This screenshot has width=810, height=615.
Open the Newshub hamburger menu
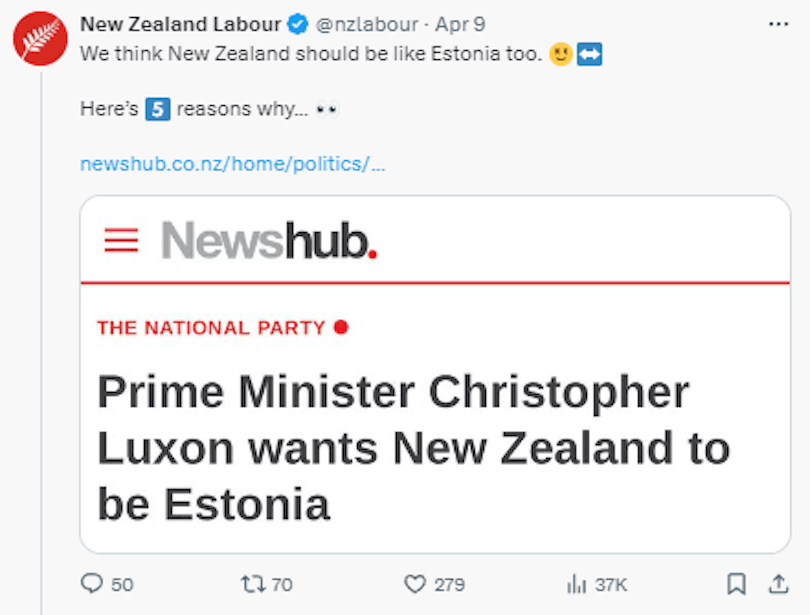(121, 240)
